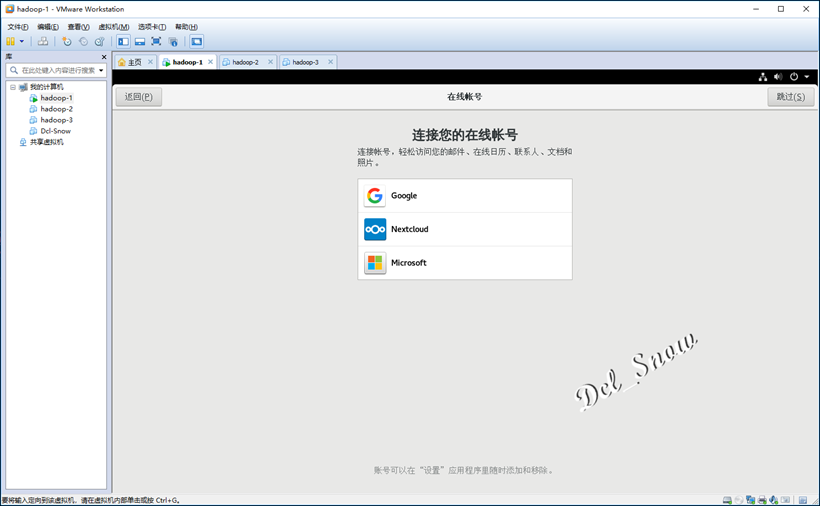Click the VMware Workstation title bar icon
The width and height of the screenshot is (820, 506).
(9, 9)
